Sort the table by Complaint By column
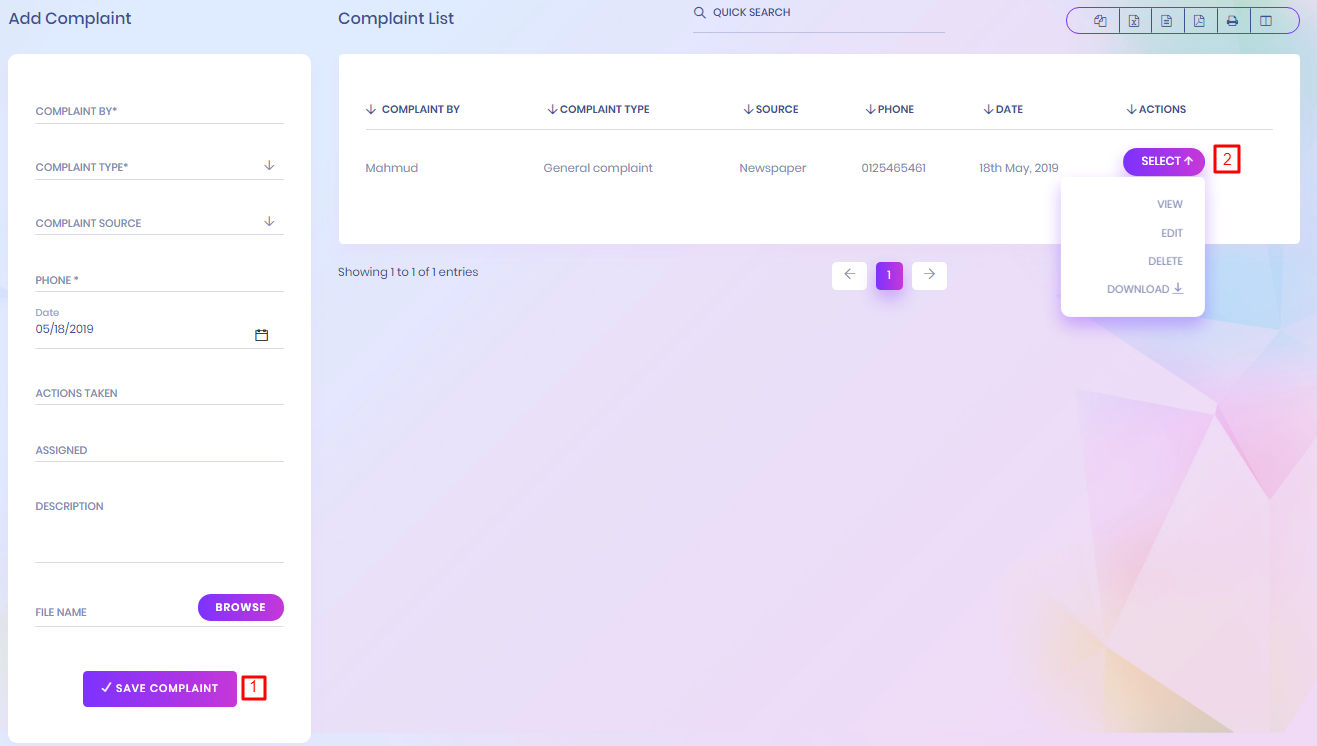 pyautogui.click(x=413, y=109)
